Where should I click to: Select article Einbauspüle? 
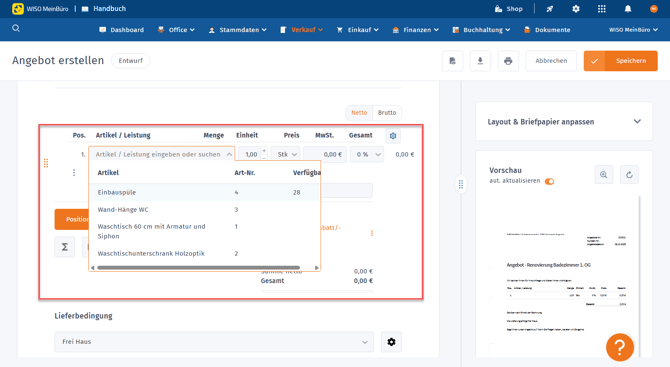pyautogui.click(x=204, y=192)
